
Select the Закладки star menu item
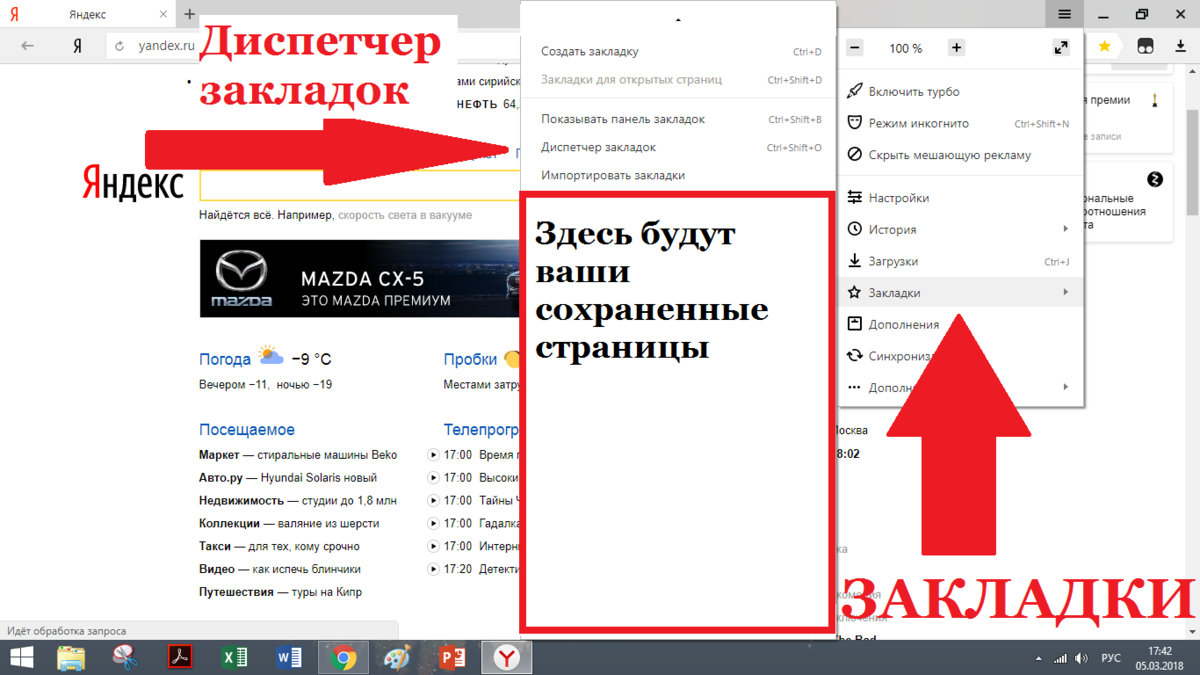(x=960, y=293)
